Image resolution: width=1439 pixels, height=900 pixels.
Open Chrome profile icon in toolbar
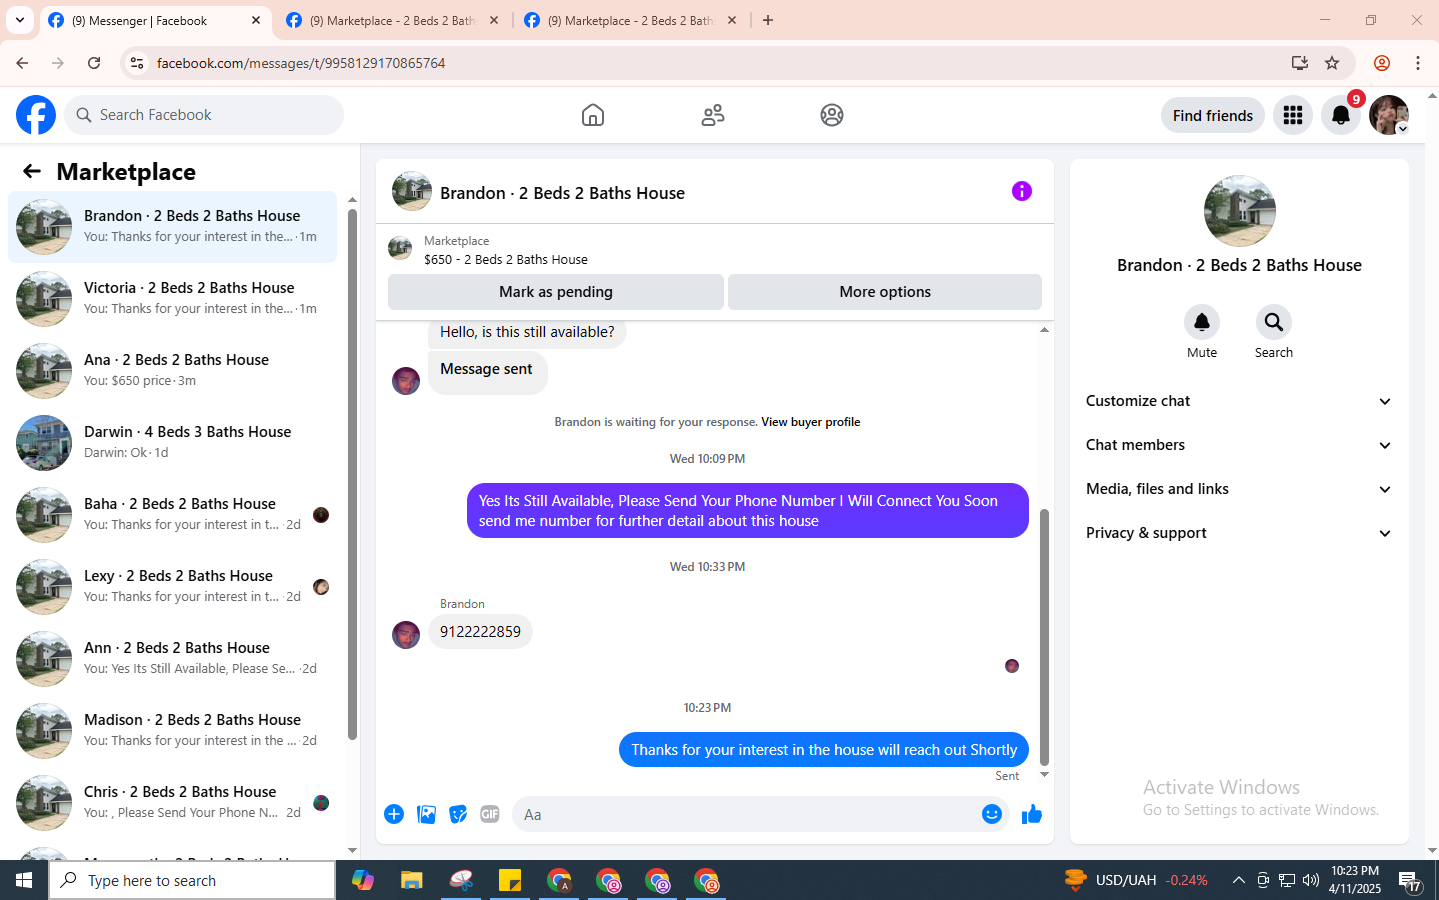pos(1382,63)
